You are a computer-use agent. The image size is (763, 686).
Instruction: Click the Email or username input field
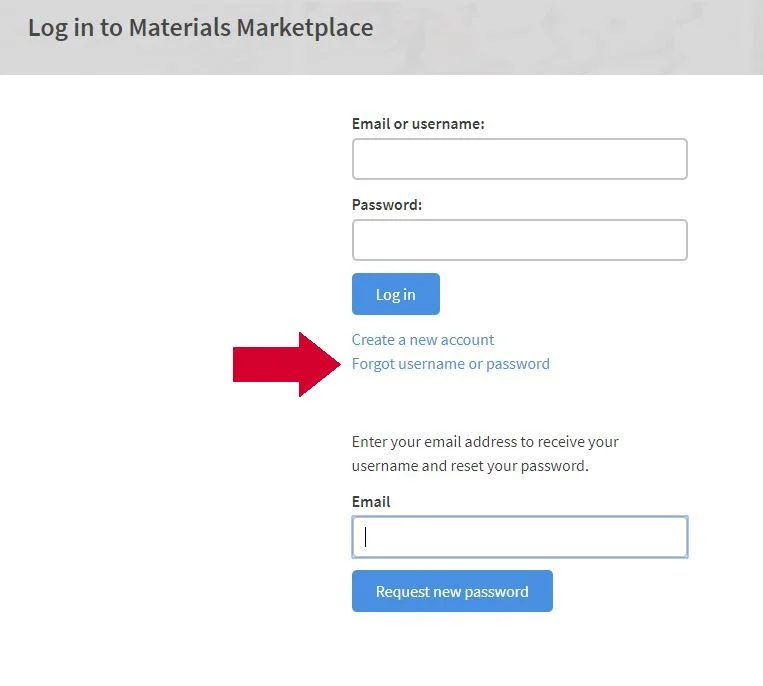520,159
